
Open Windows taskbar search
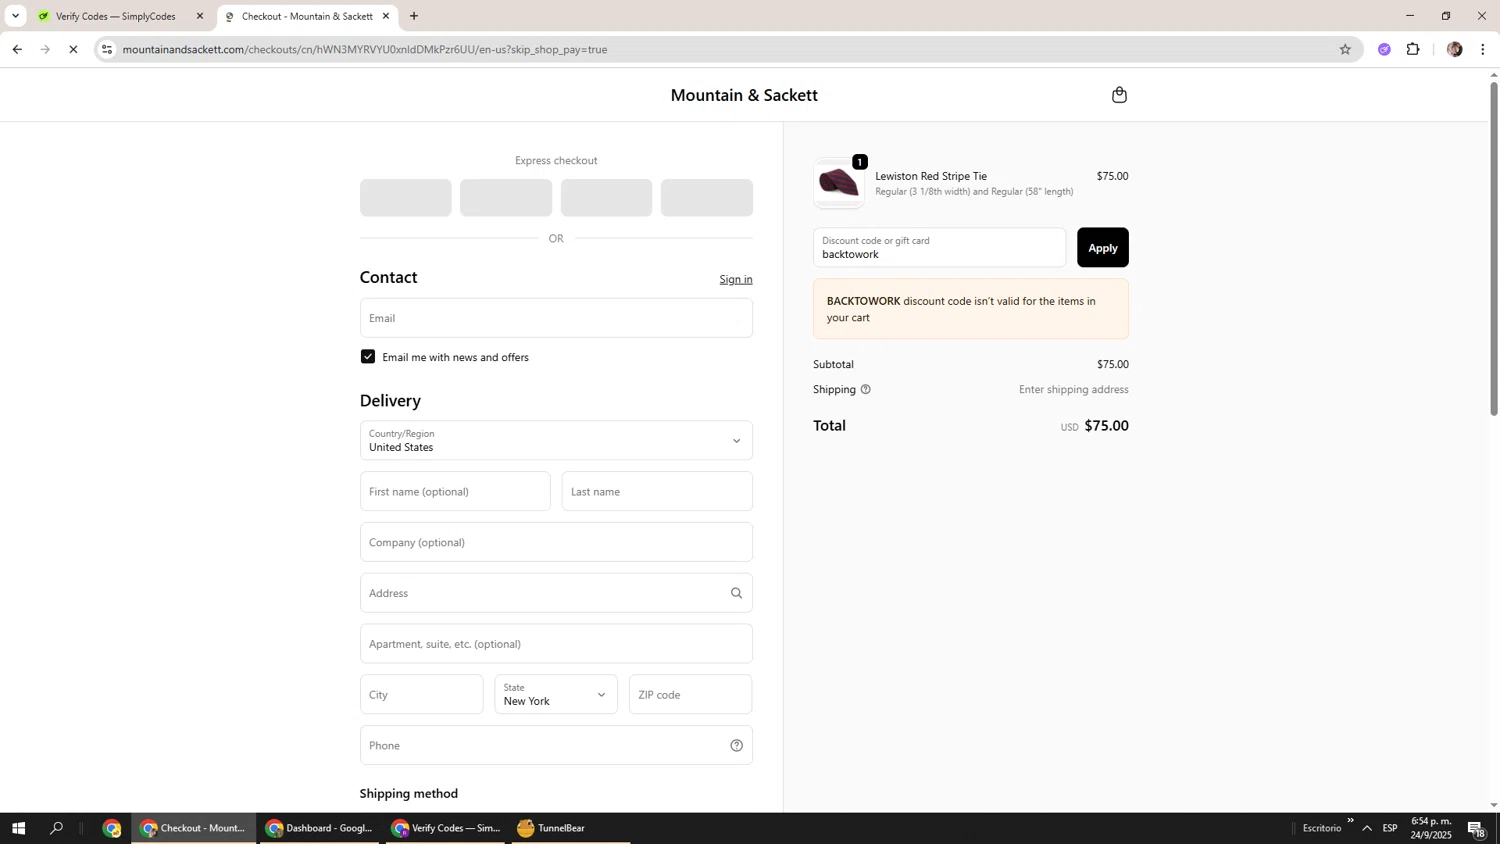[57, 828]
